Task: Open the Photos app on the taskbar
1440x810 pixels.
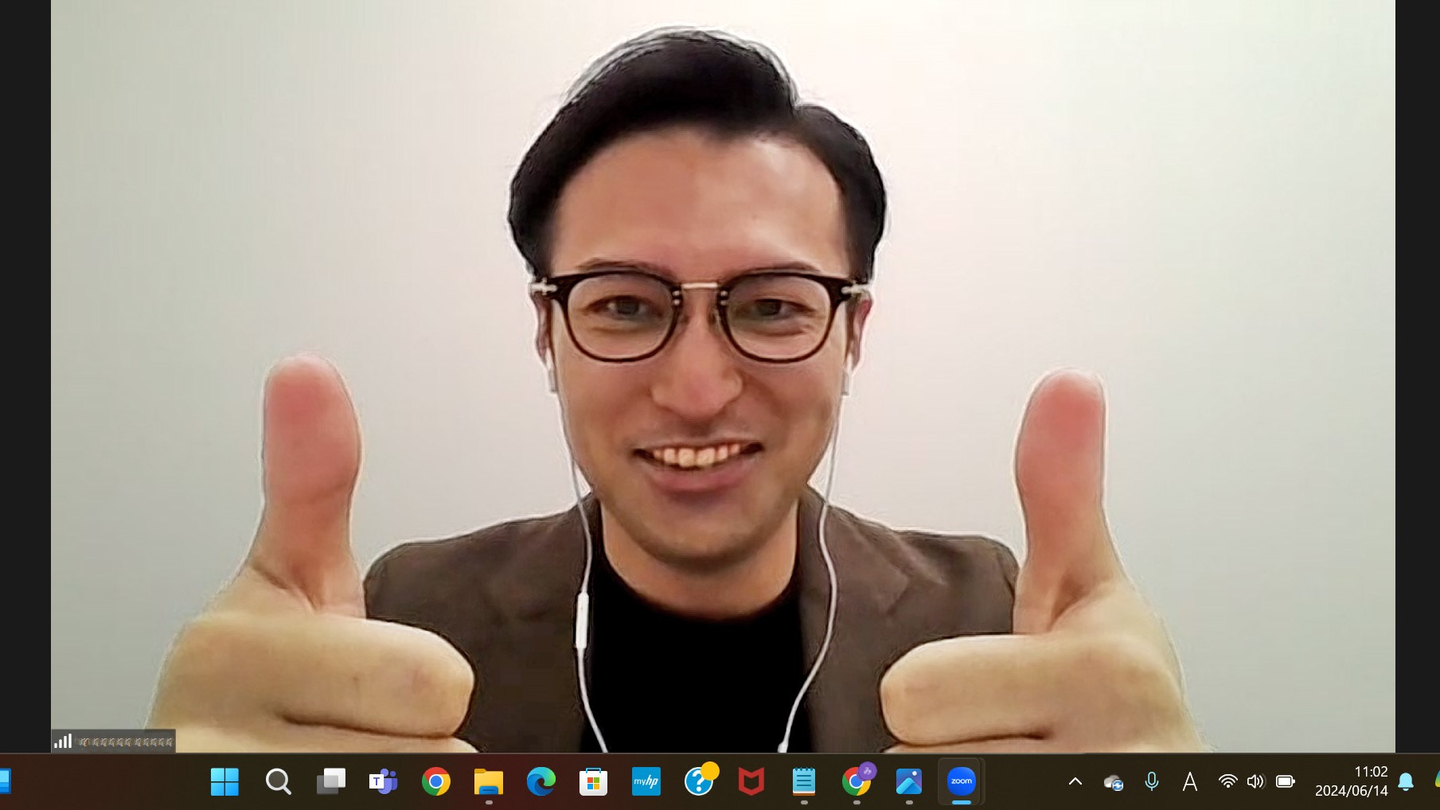Action: click(909, 781)
